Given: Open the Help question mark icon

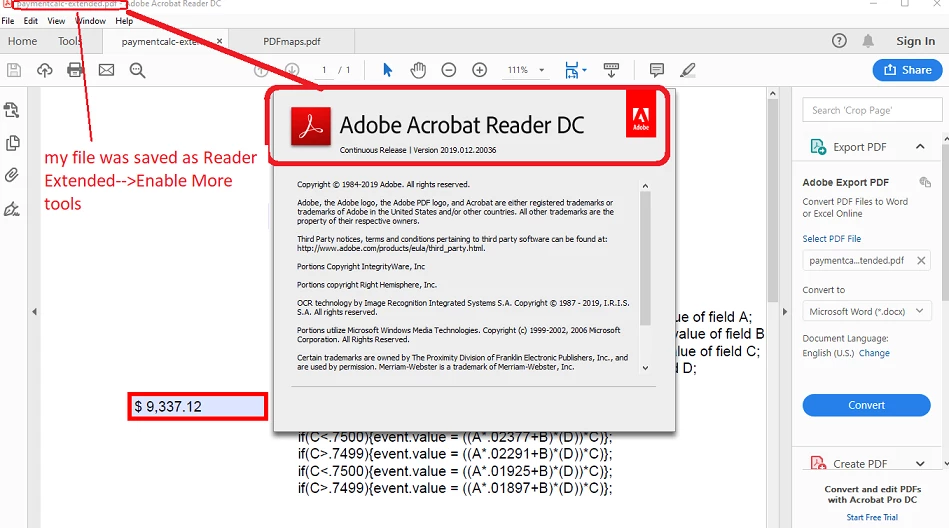Looking at the screenshot, I should pos(839,41).
